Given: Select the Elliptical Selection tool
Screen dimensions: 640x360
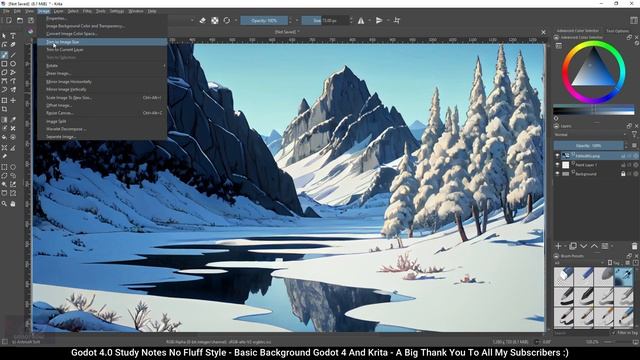Looking at the screenshot, I should click(13, 167).
